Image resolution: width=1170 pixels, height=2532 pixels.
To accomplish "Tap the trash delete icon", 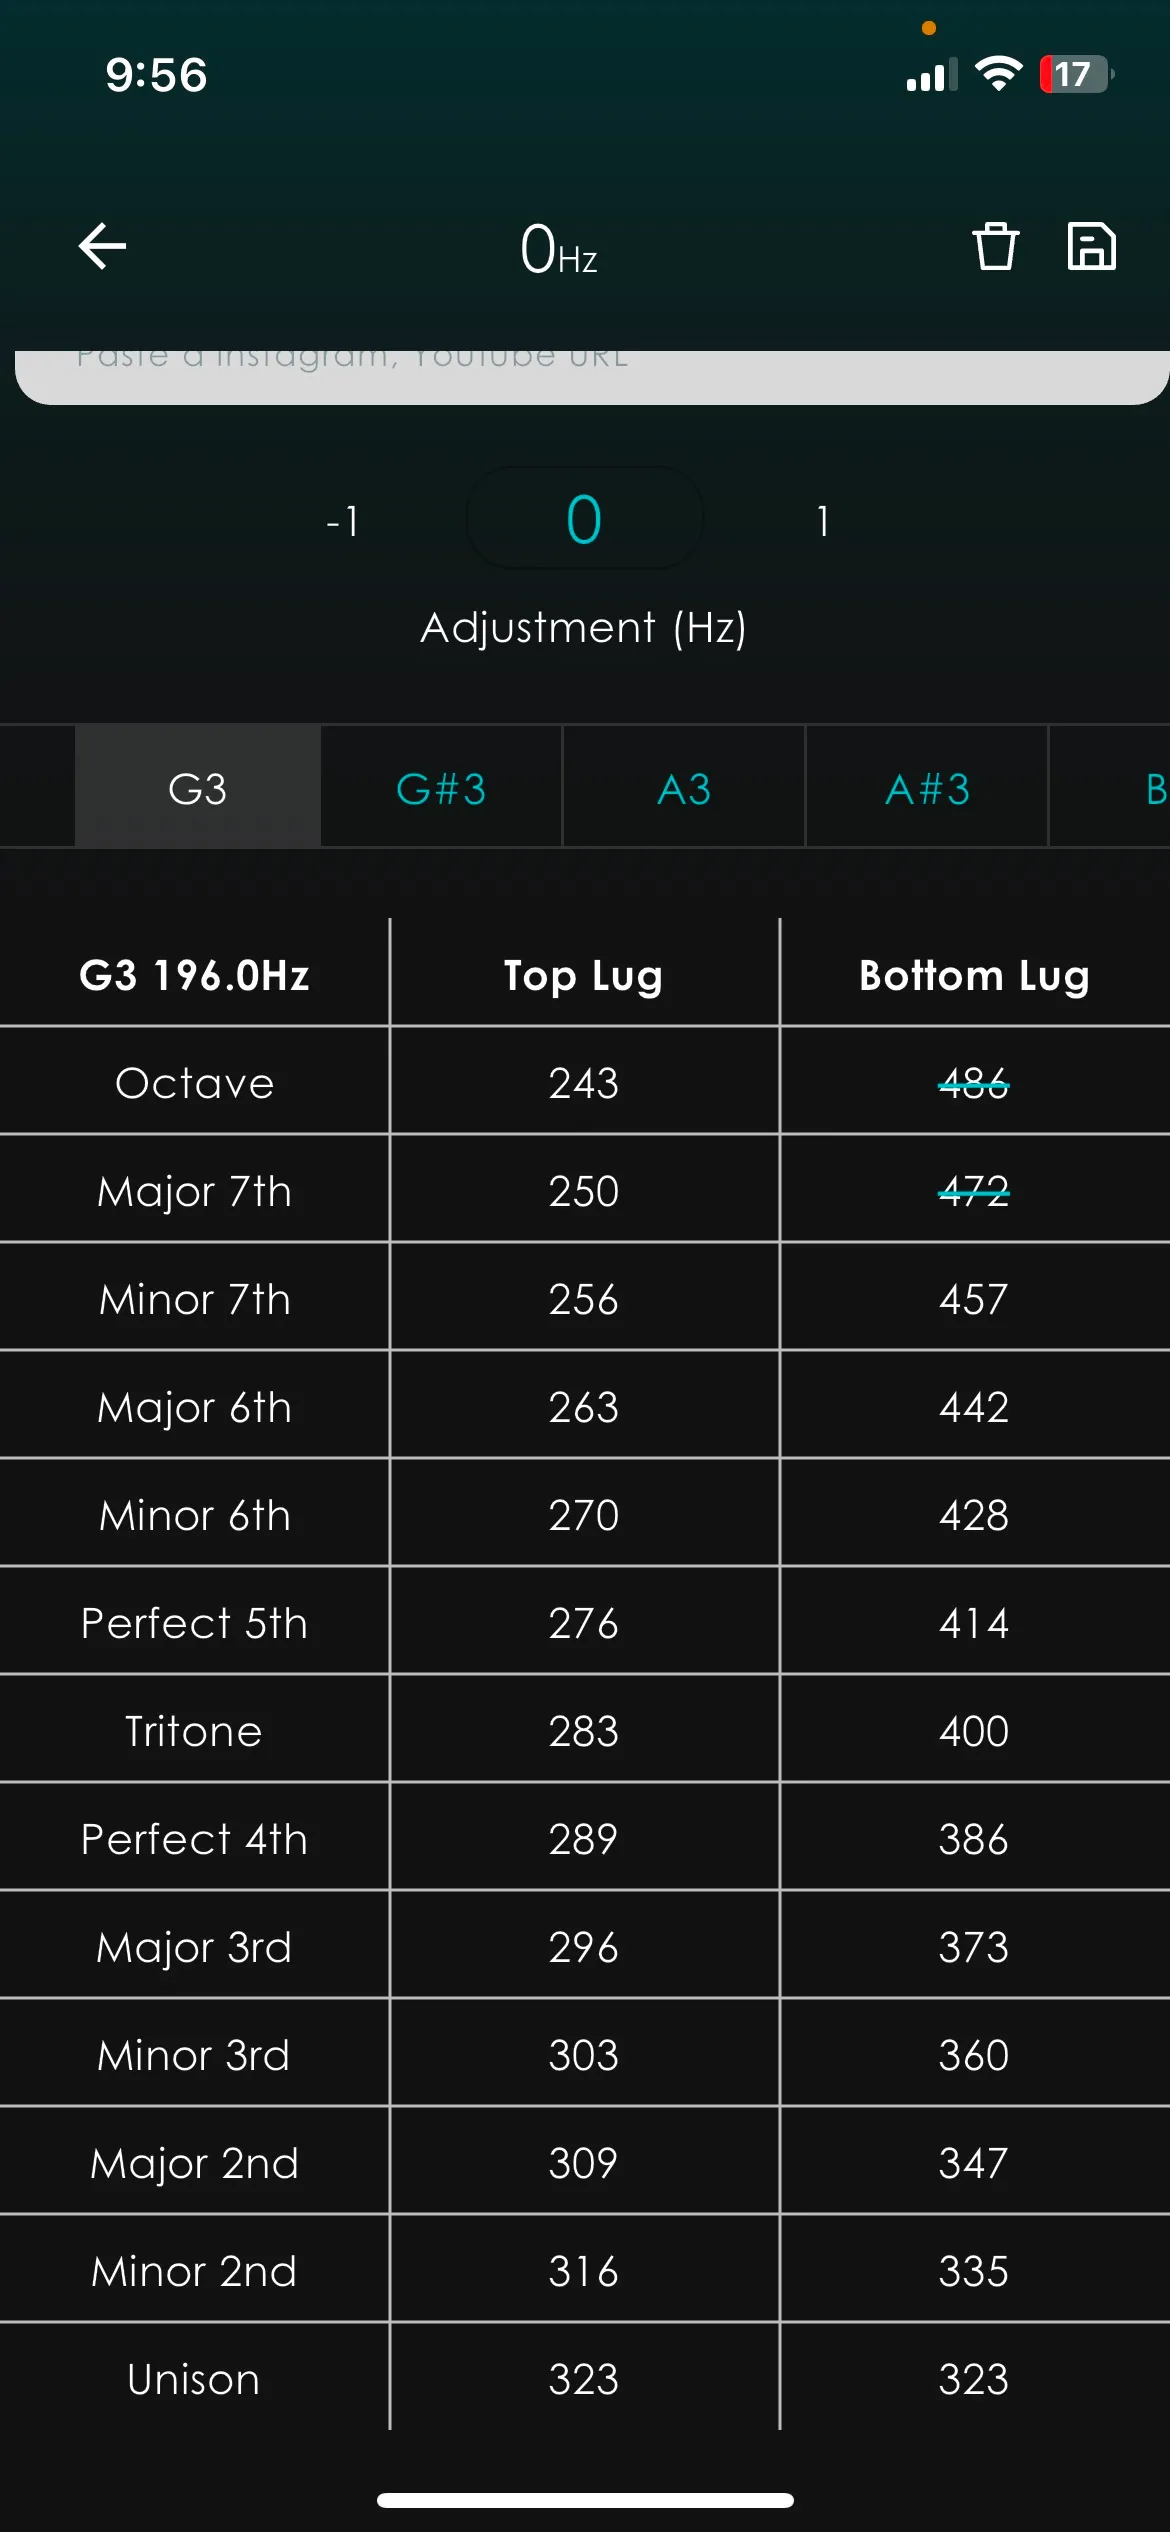I will pyautogui.click(x=995, y=246).
